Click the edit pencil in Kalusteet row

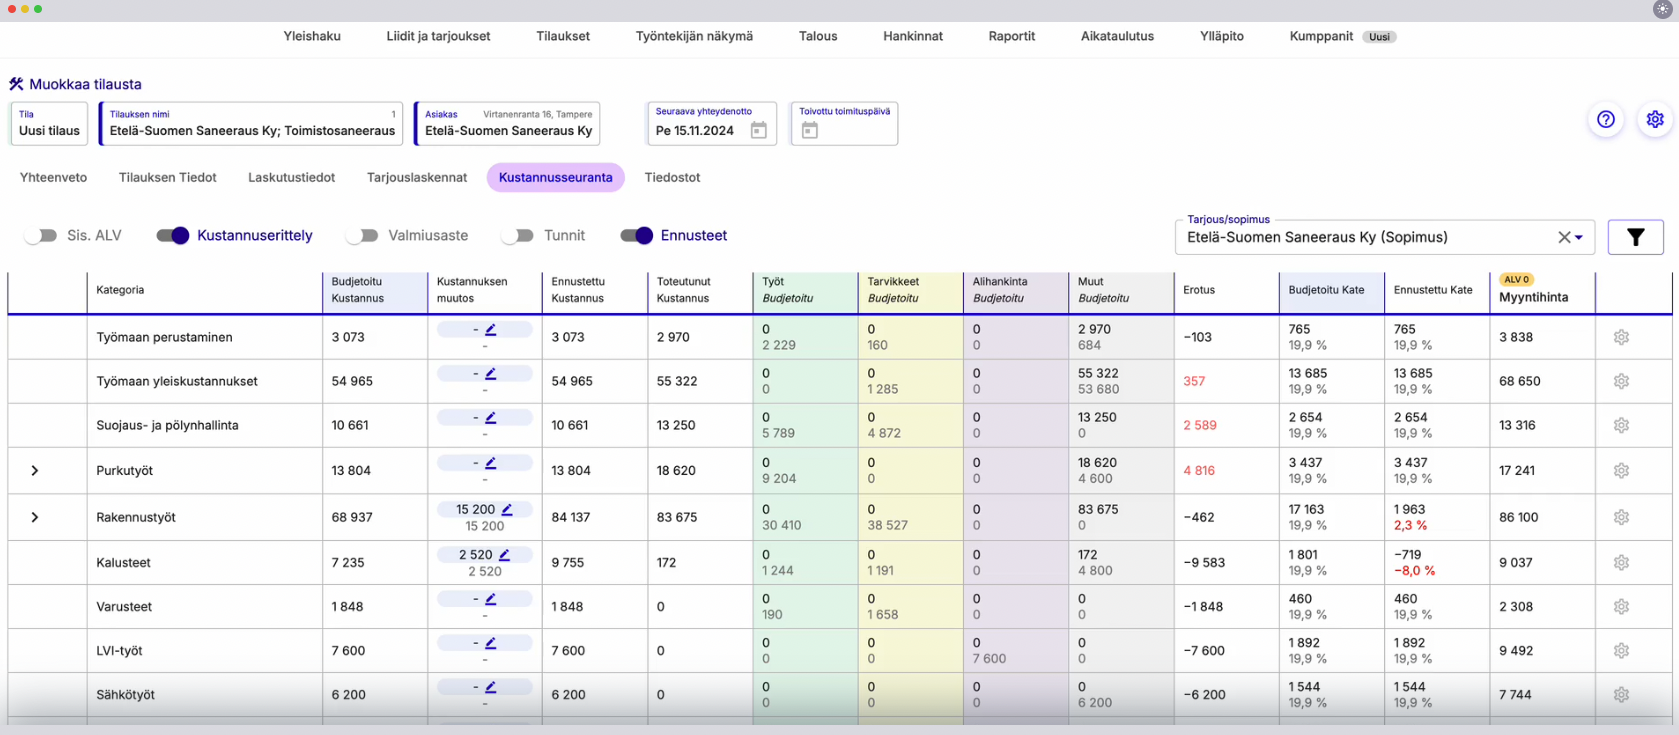[504, 555]
